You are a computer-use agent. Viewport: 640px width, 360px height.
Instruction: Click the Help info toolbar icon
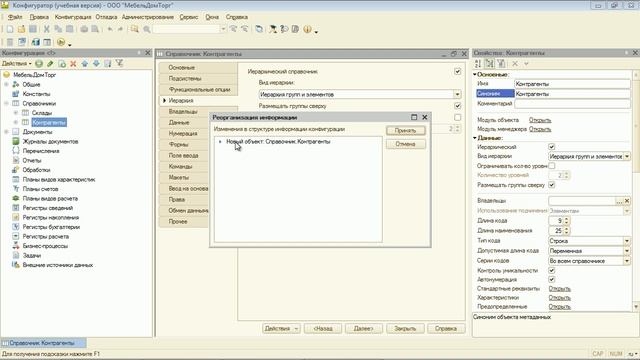coord(307,29)
